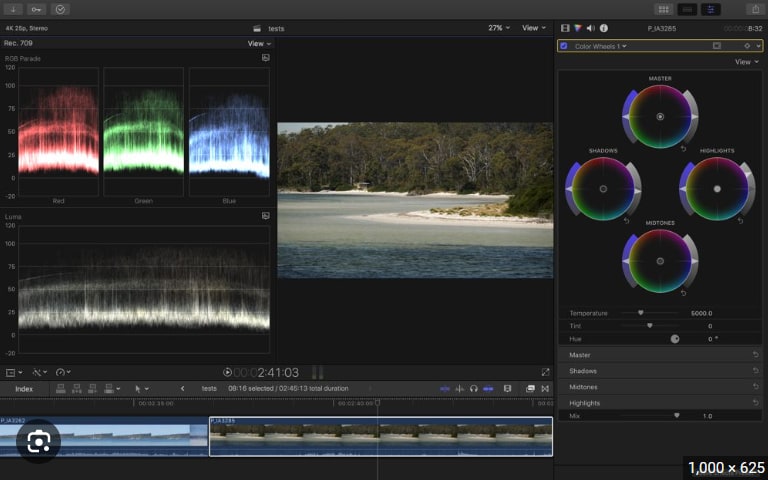Toggle the timeline panel button in top bar
Image resolution: width=768 pixels, height=480 pixels.
pyautogui.click(x=687, y=9)
